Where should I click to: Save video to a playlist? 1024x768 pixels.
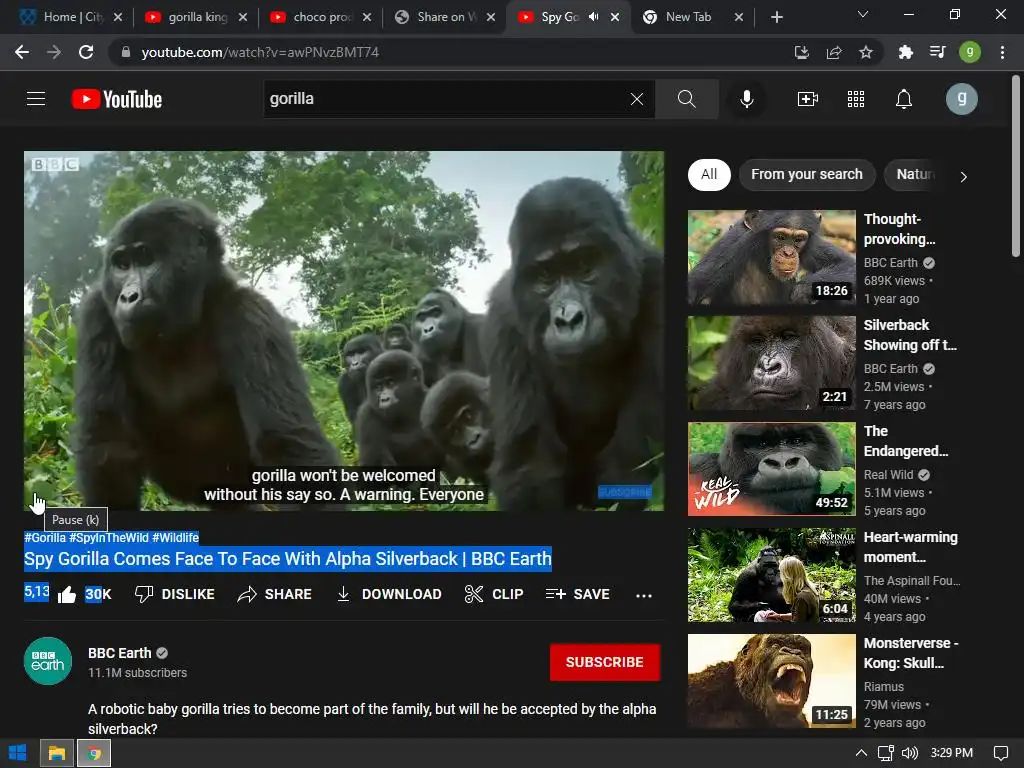click(577, 594)
